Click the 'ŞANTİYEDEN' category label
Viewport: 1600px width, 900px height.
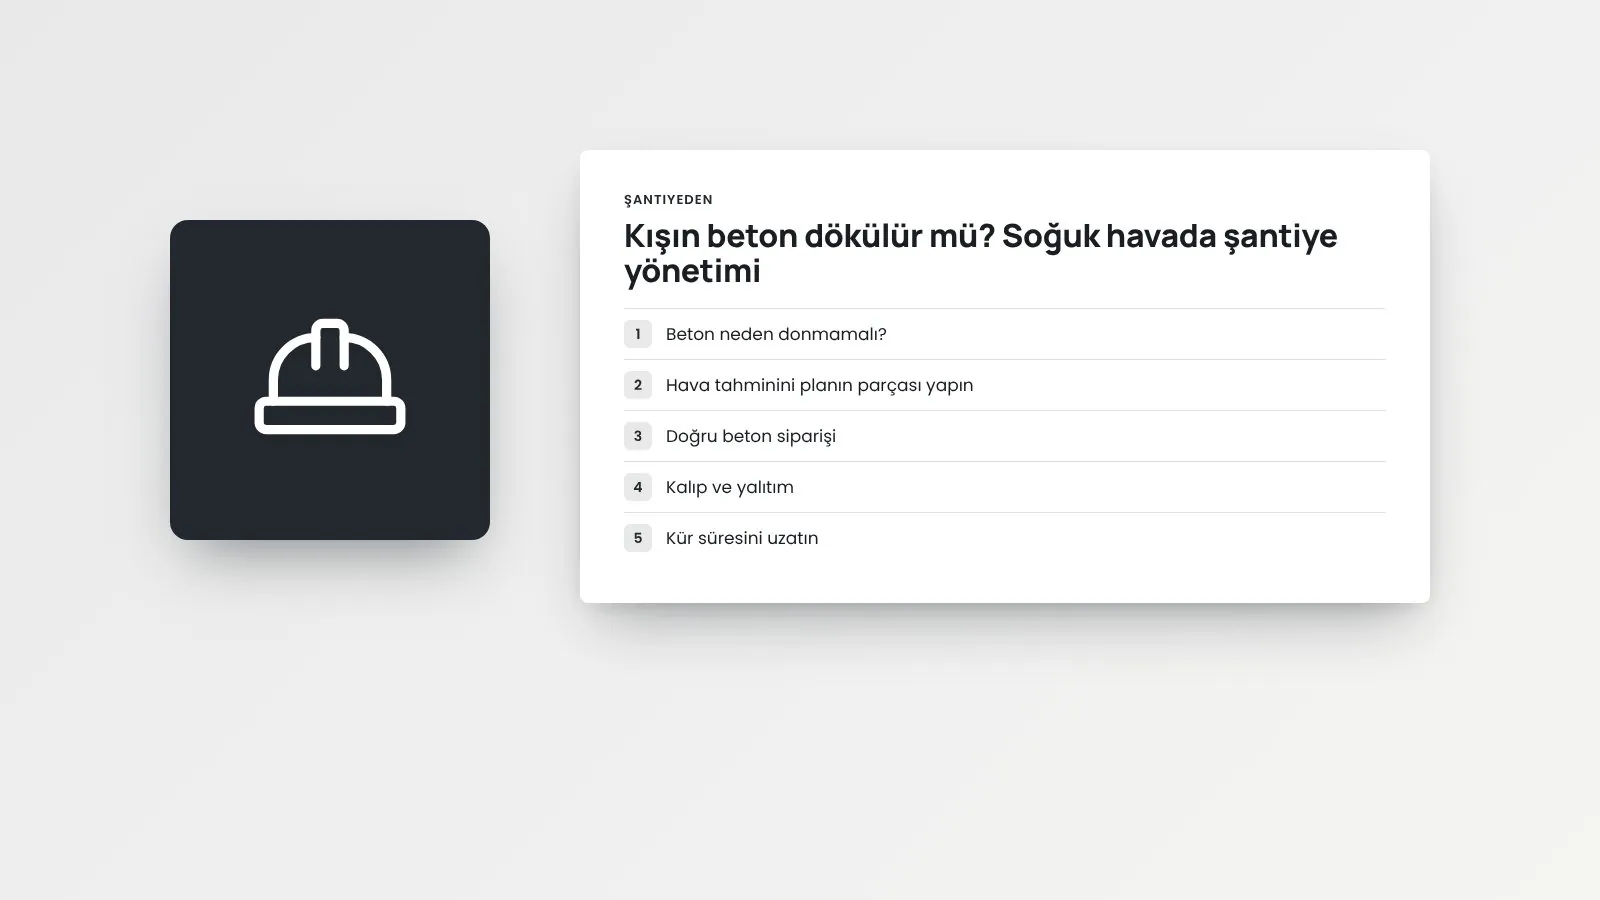coord(668,200)
